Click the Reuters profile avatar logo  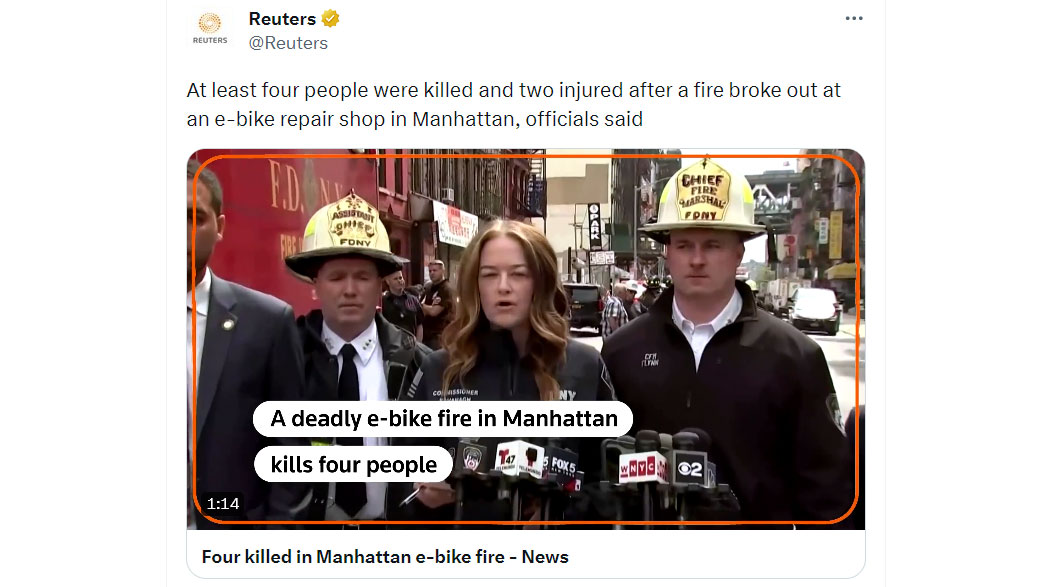(210, 28)
